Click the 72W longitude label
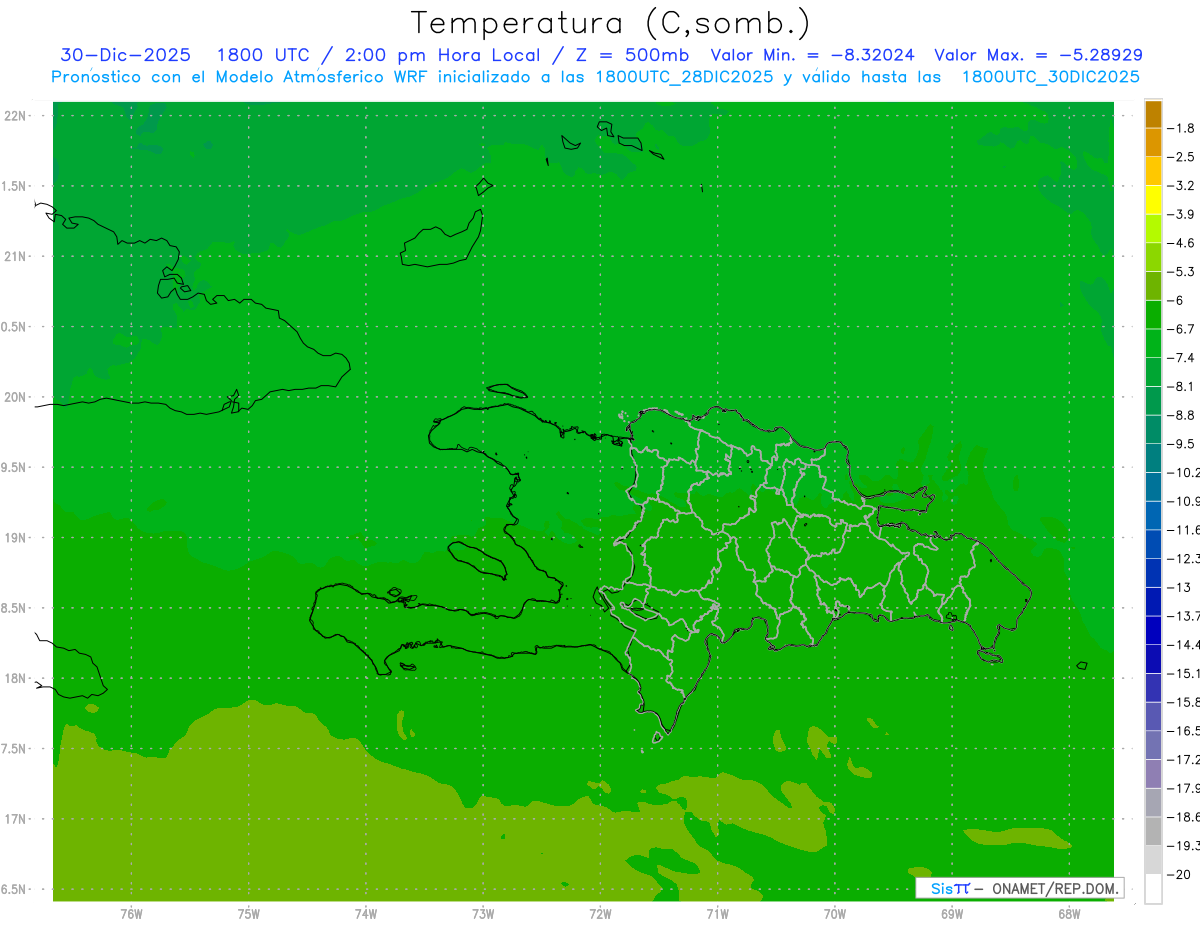 pyautogui.click(x=600, y=914)
